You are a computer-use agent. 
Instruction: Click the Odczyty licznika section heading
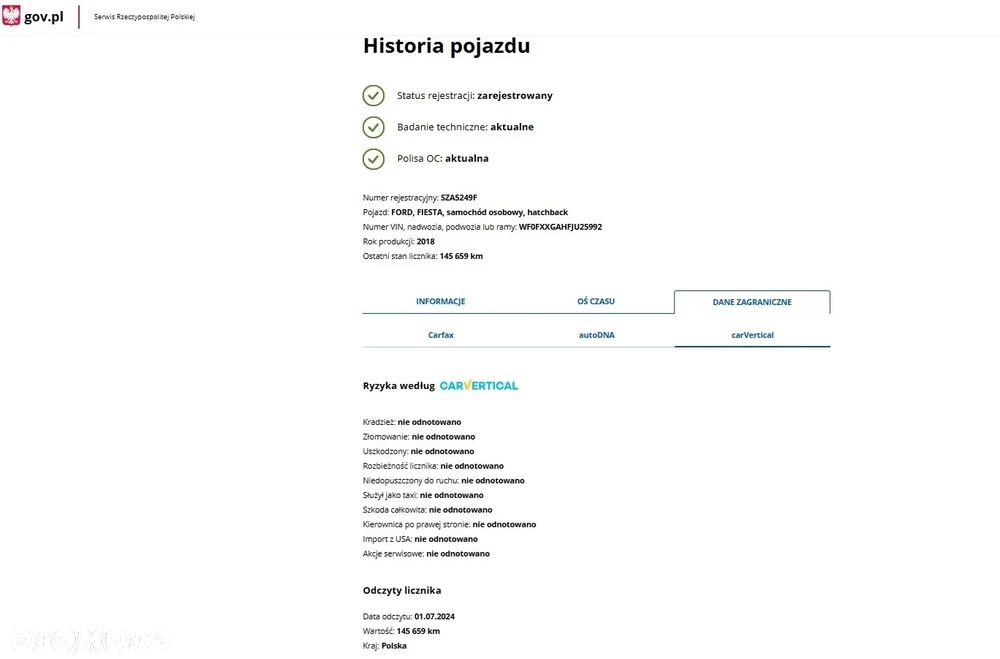click(402, 590)
